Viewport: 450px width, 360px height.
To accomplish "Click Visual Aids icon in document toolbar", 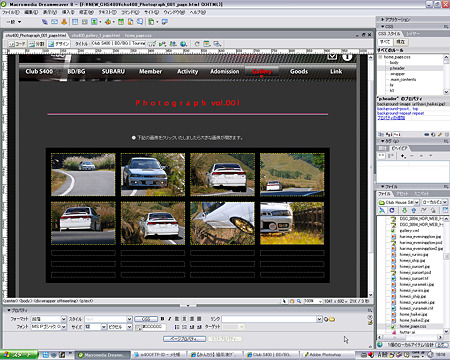I will 217,44.
